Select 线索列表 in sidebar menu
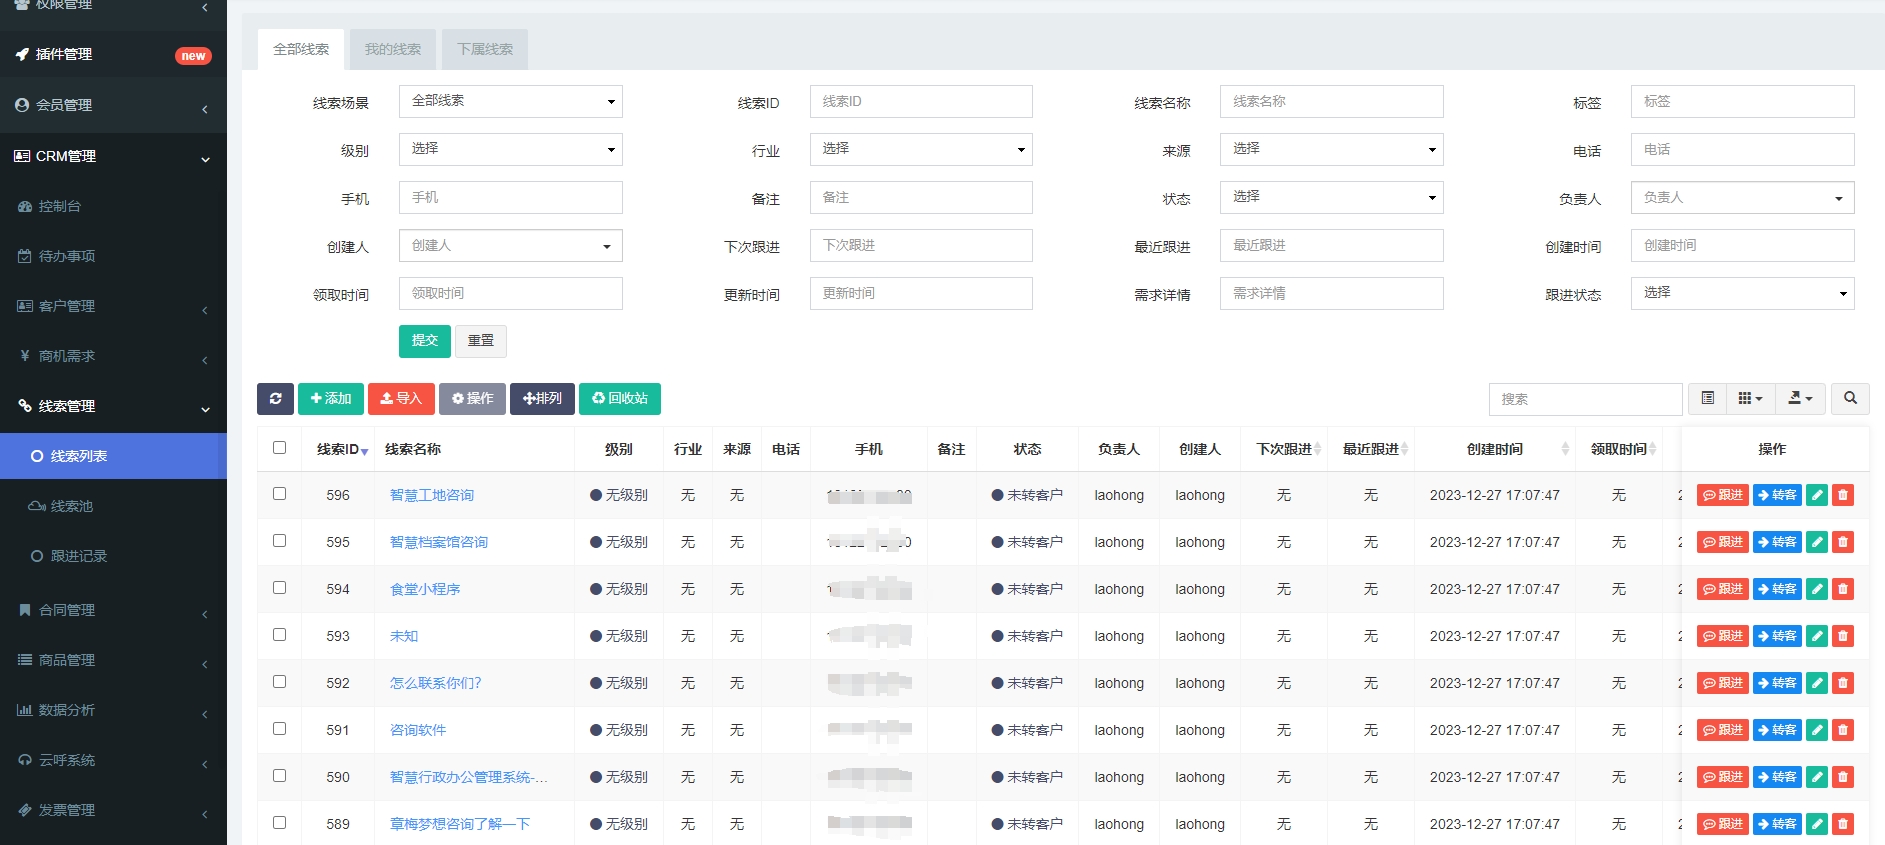This screenshot has width=1885, height=845. point(113,456)
